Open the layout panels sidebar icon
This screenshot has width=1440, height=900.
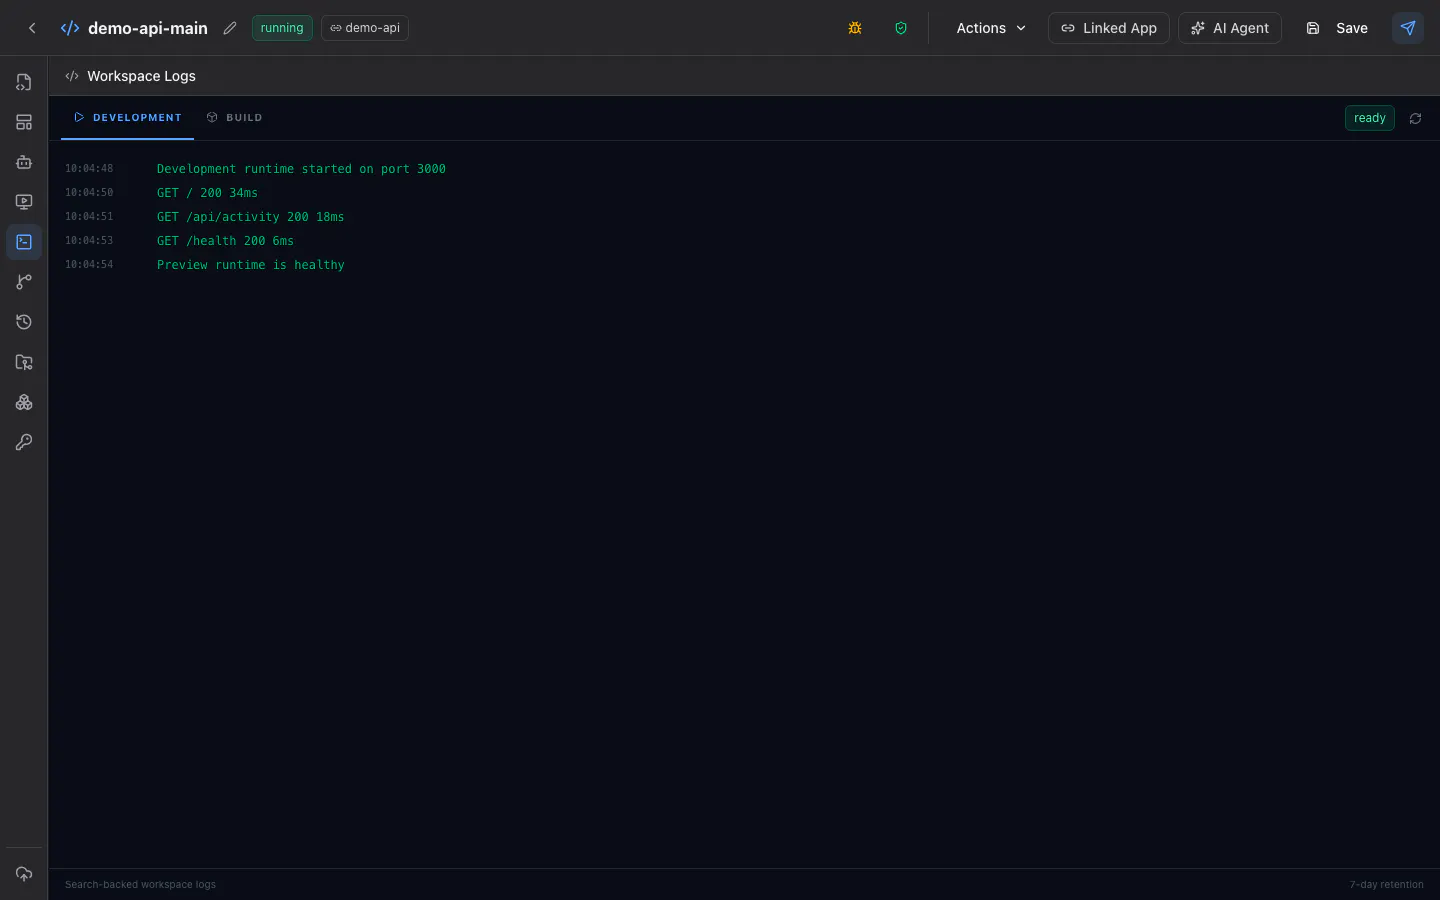pyautogui.click(x=24, y=122)
